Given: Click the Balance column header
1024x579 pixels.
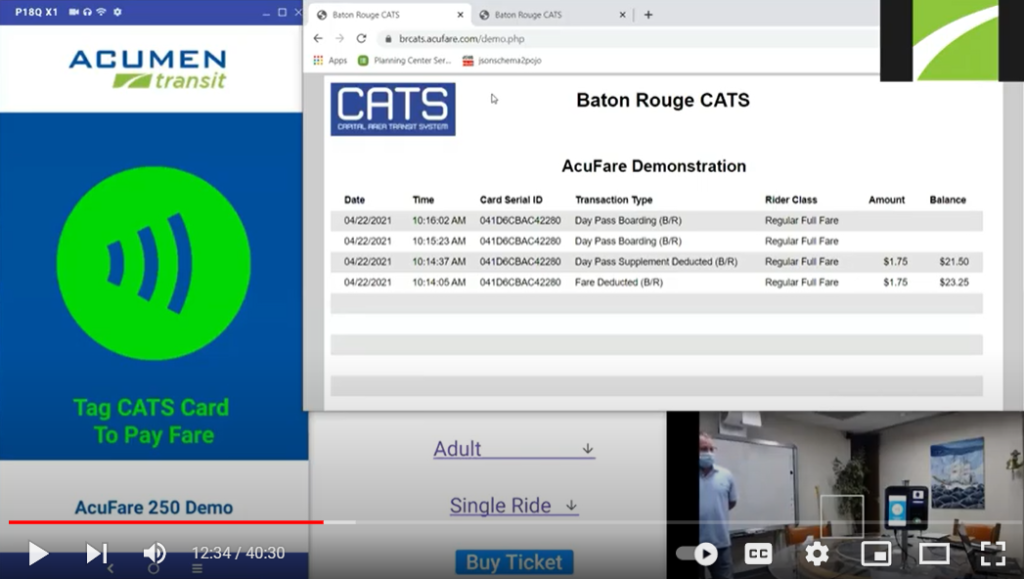Looking at the screenshot, I should 948,200.
